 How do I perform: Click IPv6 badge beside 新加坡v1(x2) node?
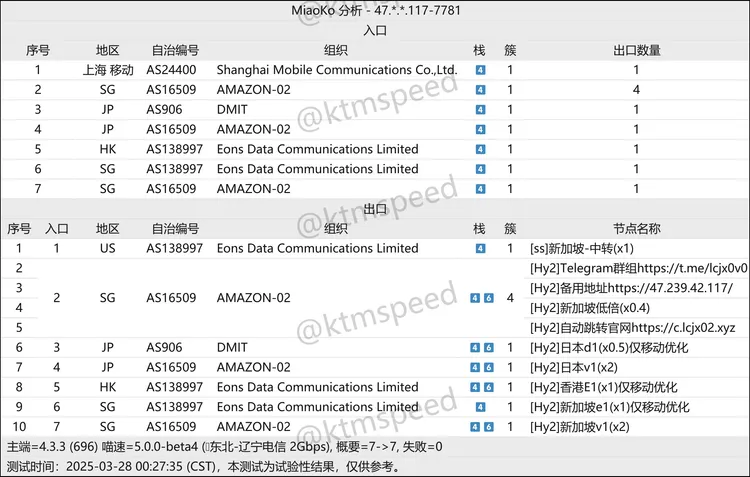(x=488, y=427)
